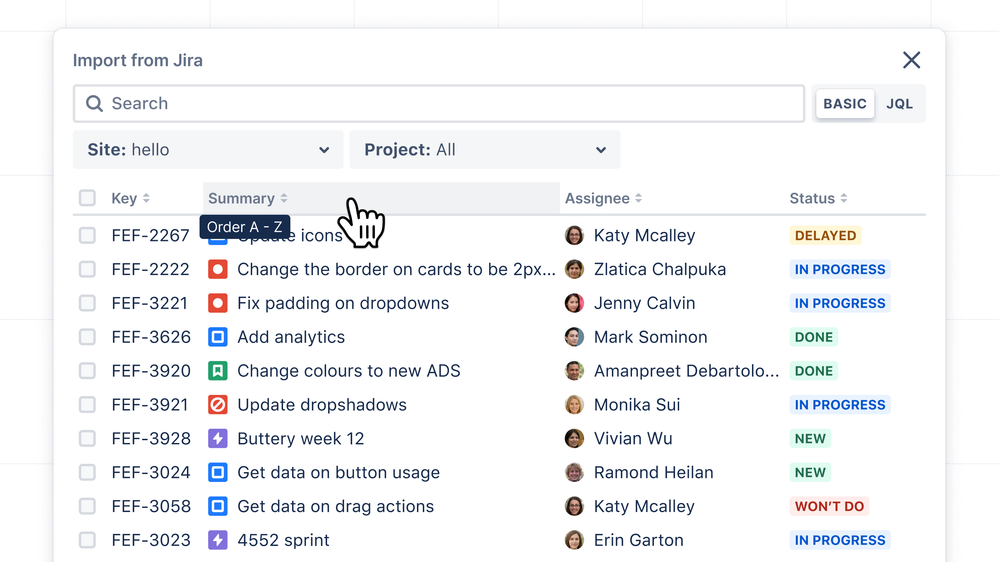Viewport: 999px width, 562px height.
Task: Check the box for FEF-3058
Action: pos(87,506)
